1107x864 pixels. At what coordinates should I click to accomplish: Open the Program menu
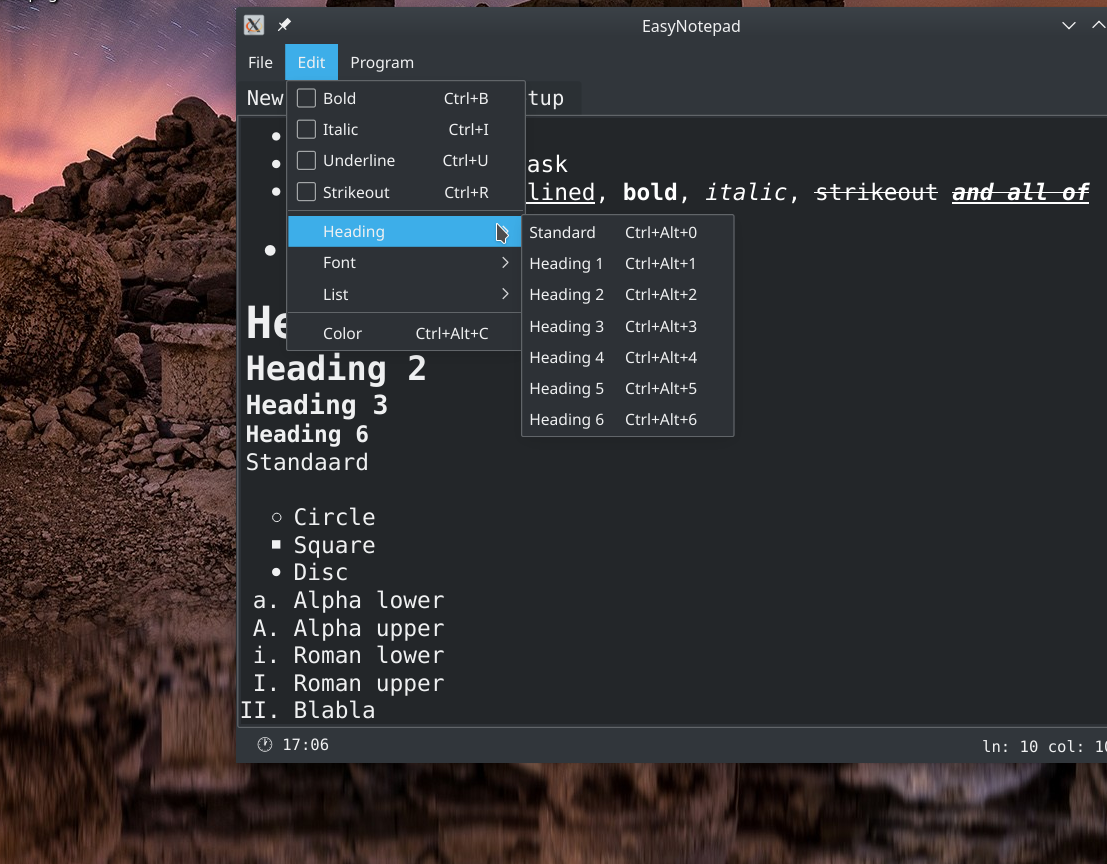point(382,62)
